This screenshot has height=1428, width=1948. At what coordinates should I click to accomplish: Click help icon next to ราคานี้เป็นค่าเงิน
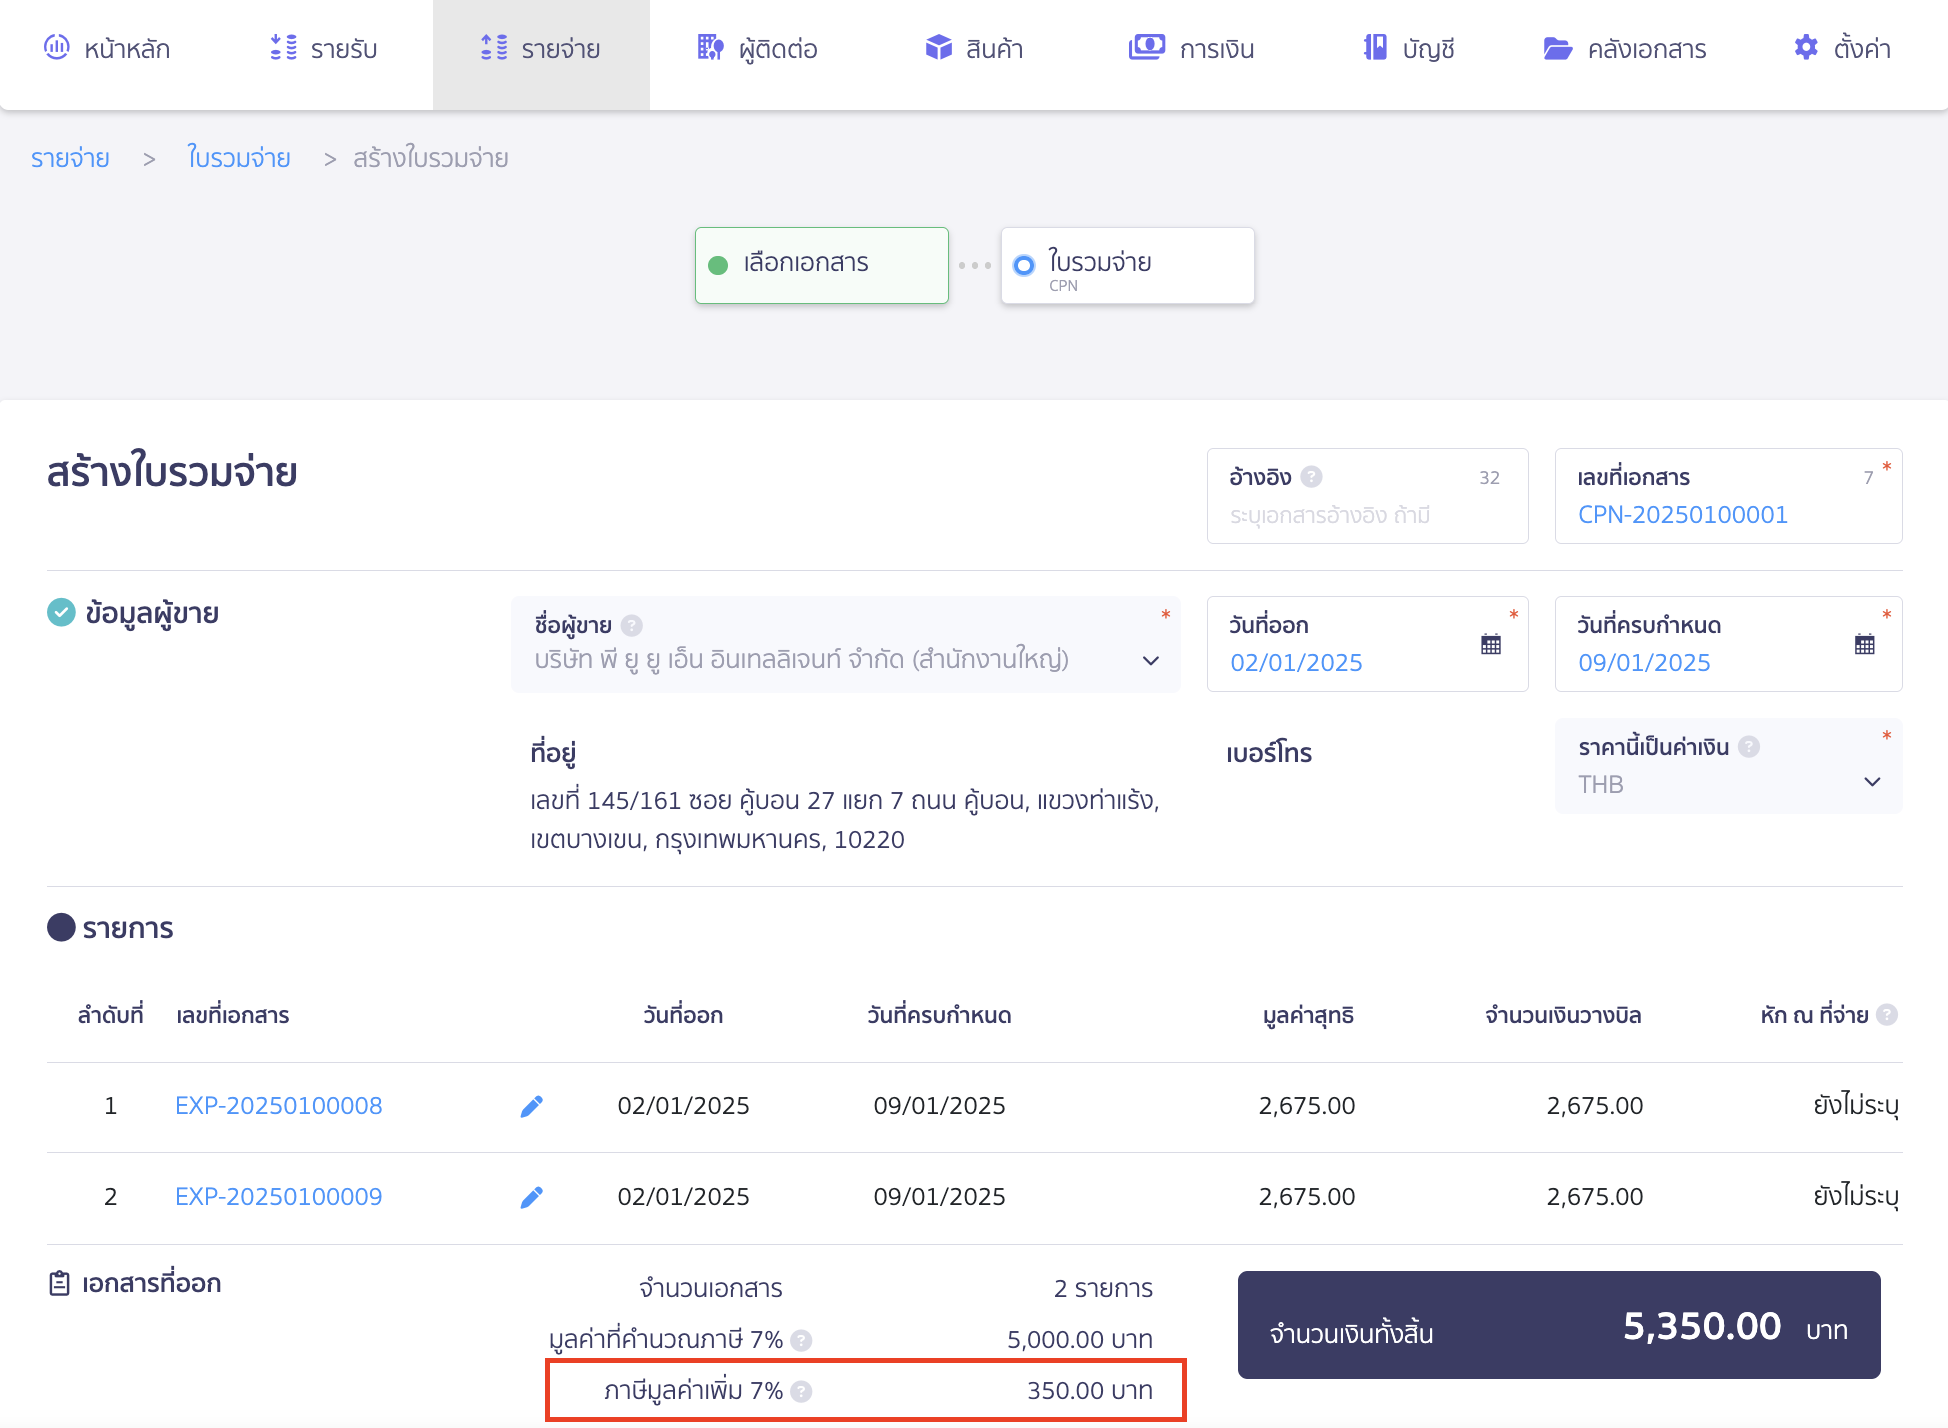coord(1749,747)
